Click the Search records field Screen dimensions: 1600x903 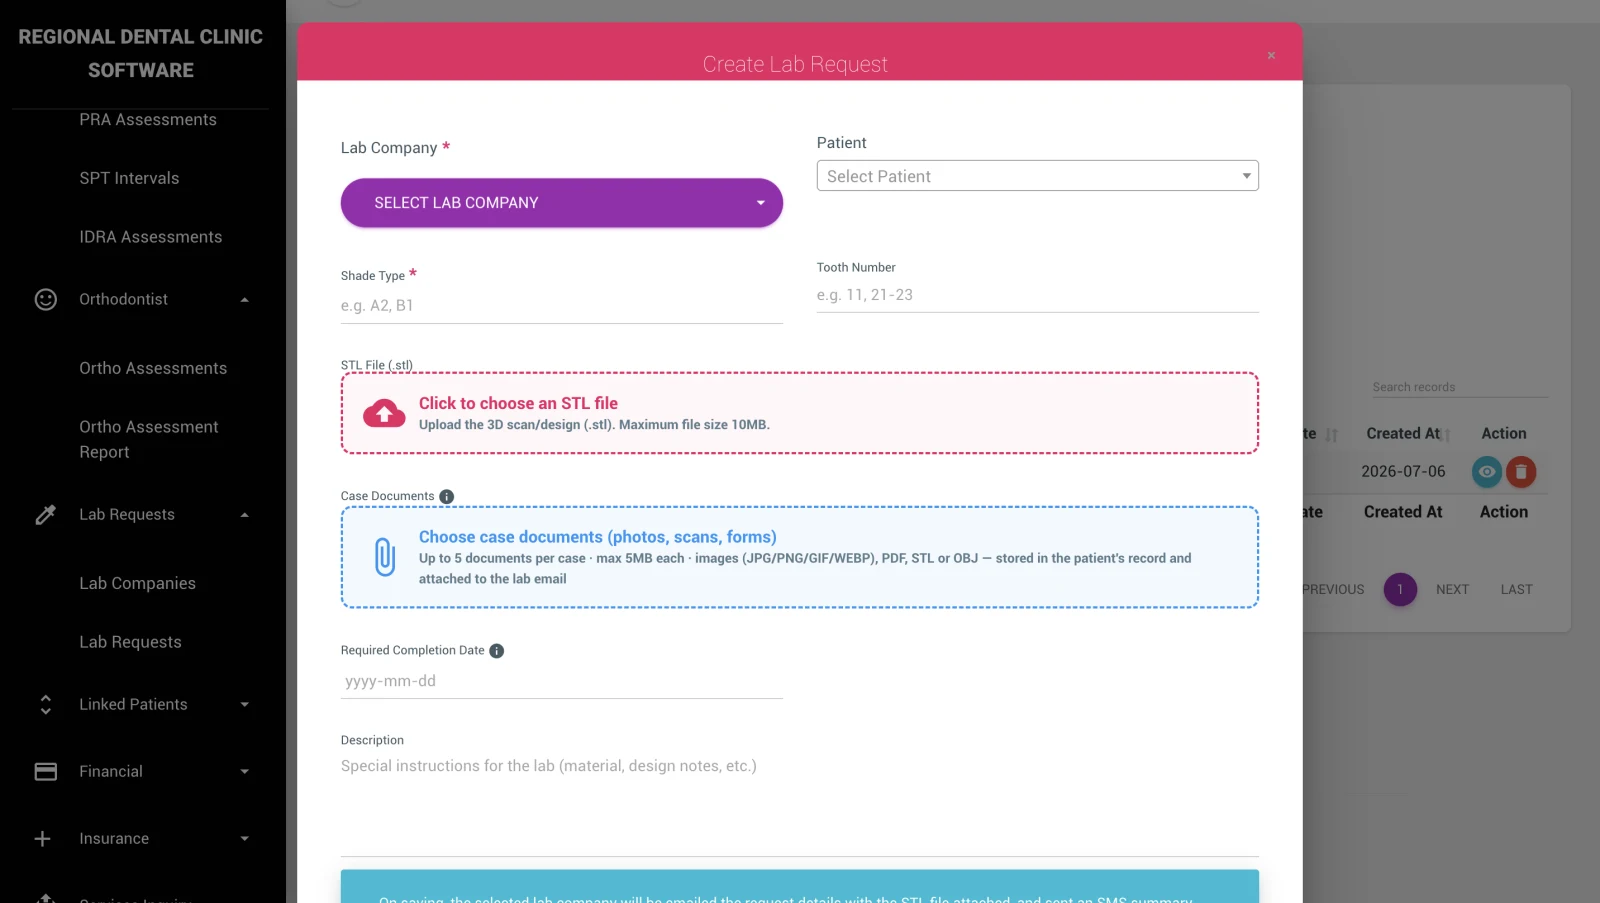[1460, 387]
